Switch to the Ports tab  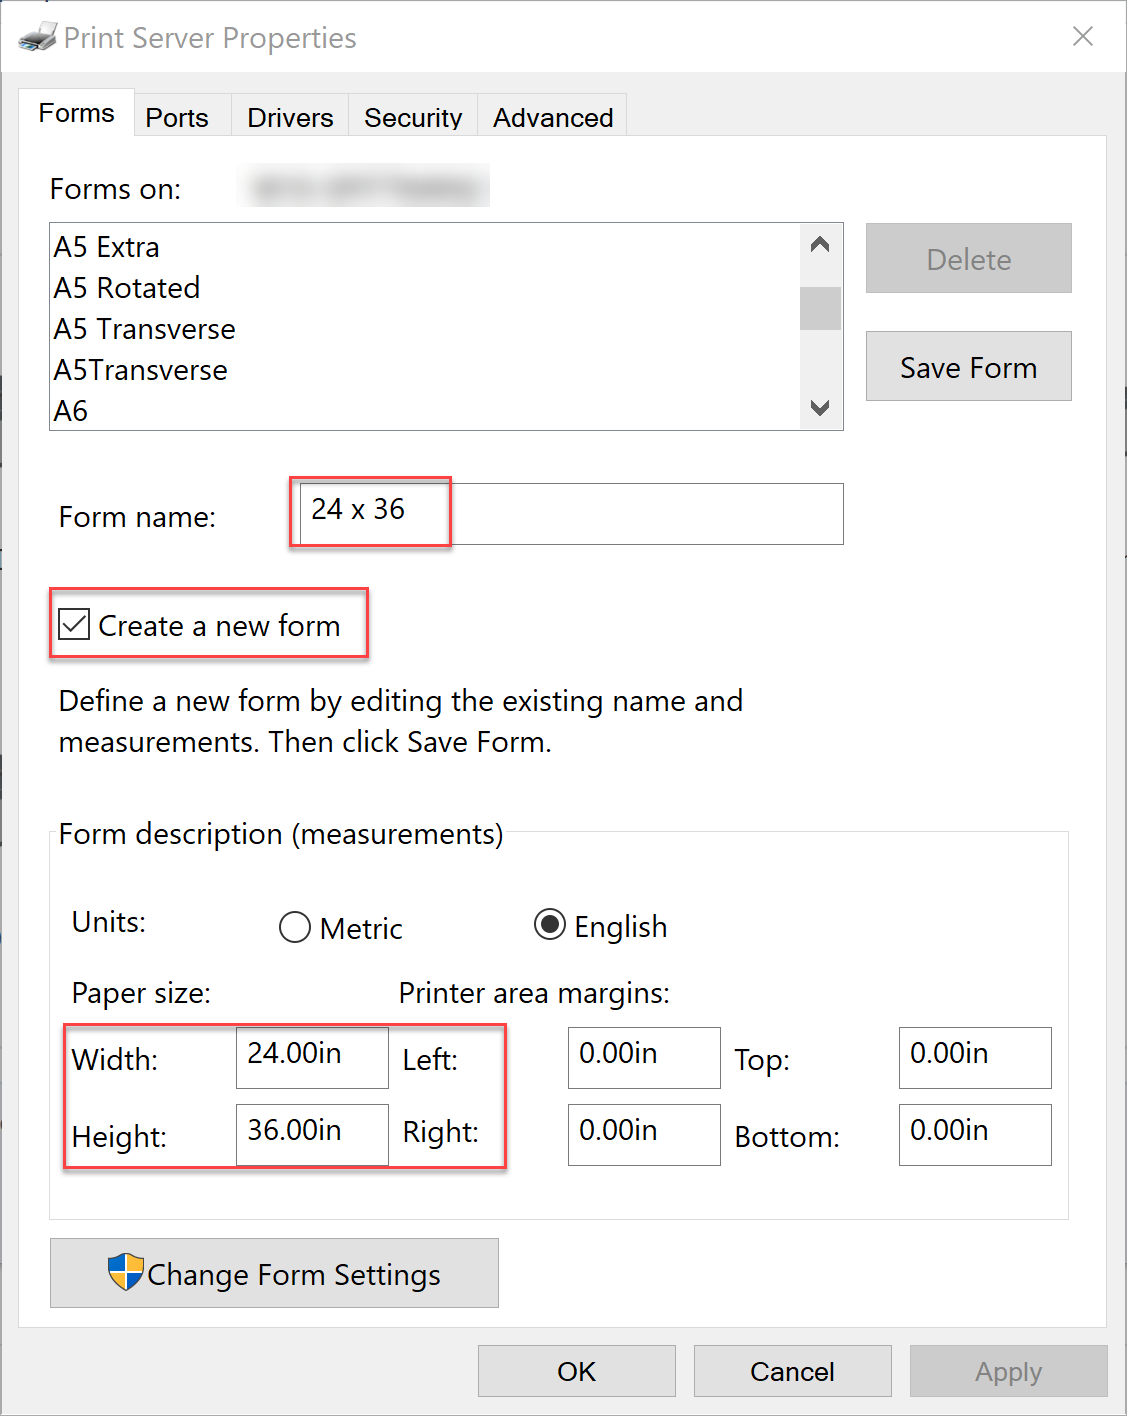(177, 118)
